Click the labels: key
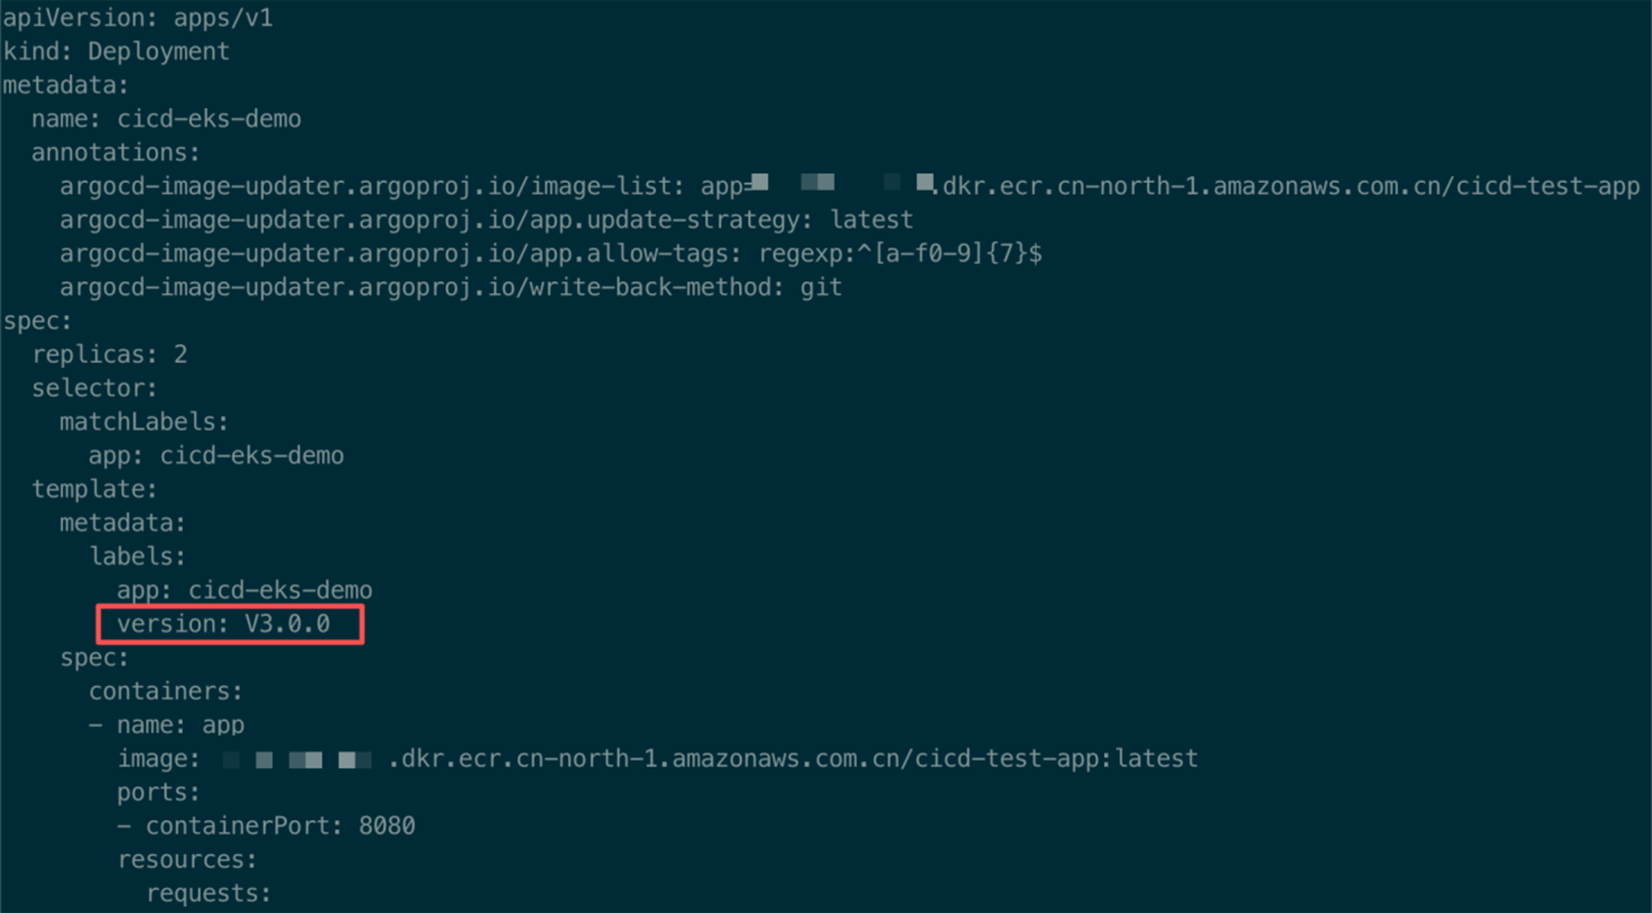Screen dimensions: 1652x913 137,556
